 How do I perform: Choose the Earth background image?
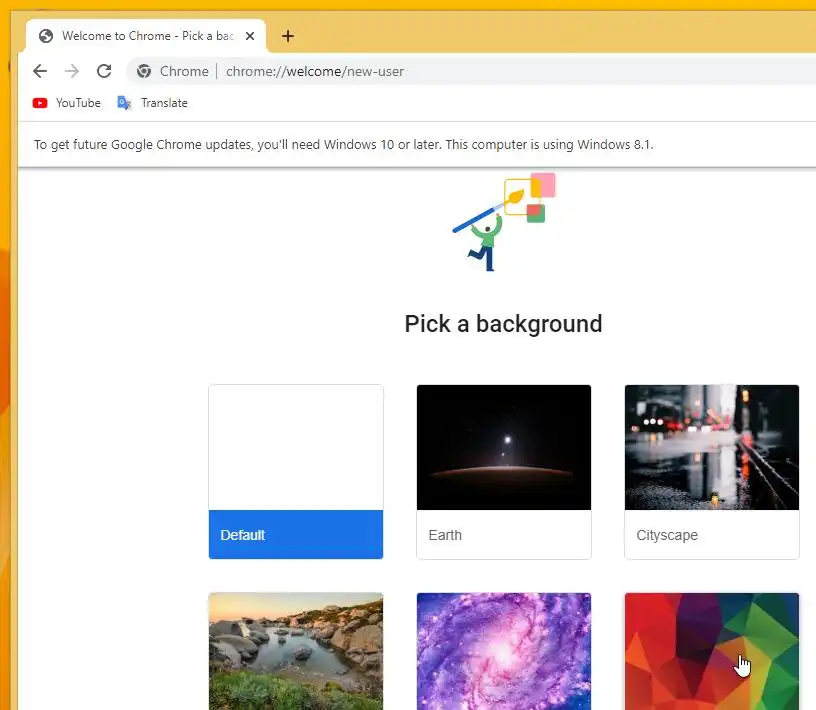(504, 448)
